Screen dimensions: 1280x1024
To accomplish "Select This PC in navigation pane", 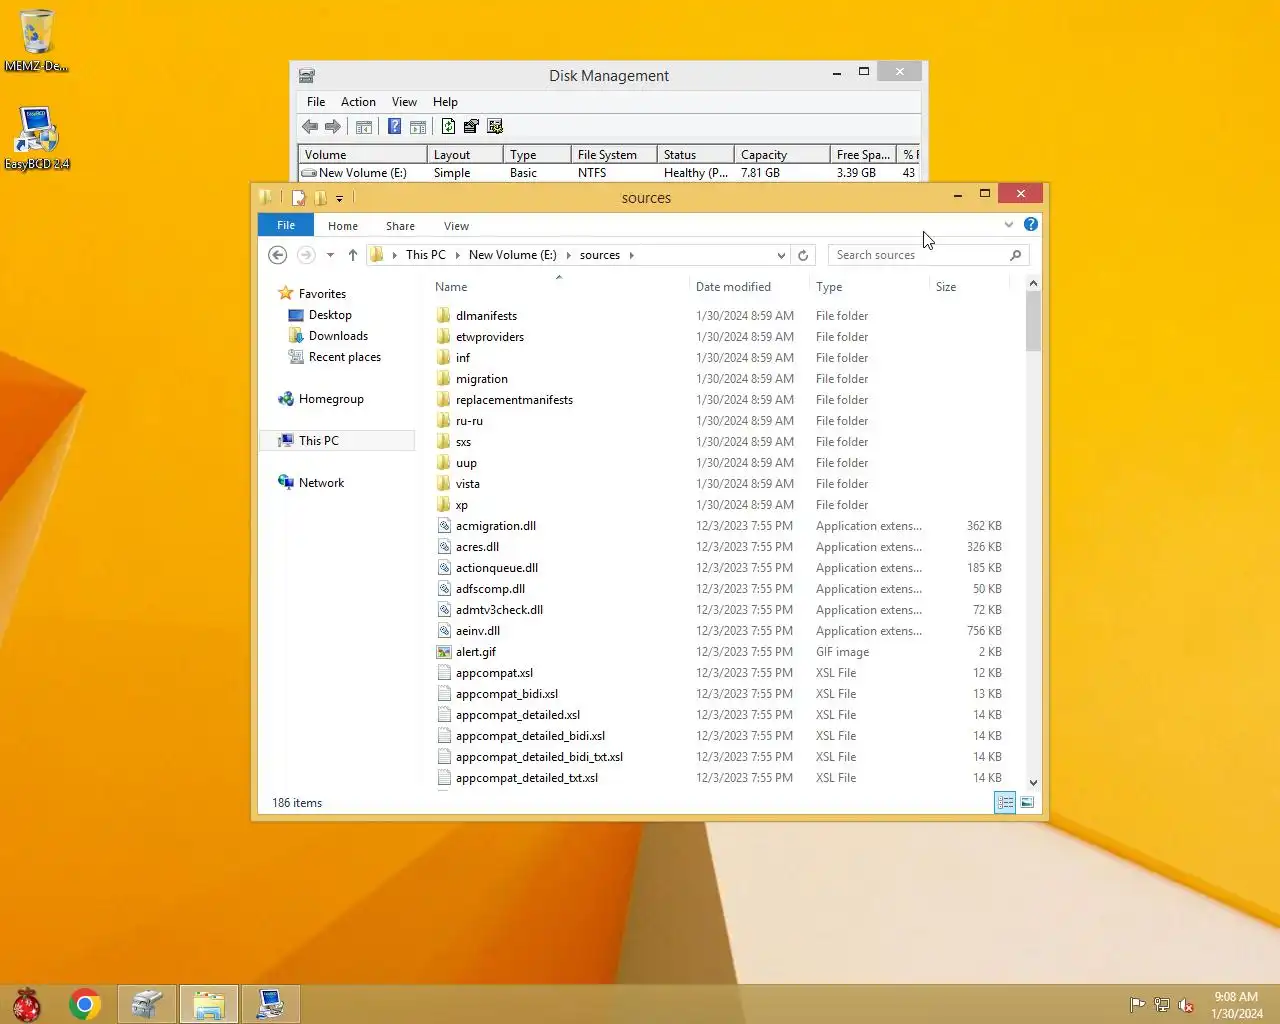I will [x=337, y=441].
